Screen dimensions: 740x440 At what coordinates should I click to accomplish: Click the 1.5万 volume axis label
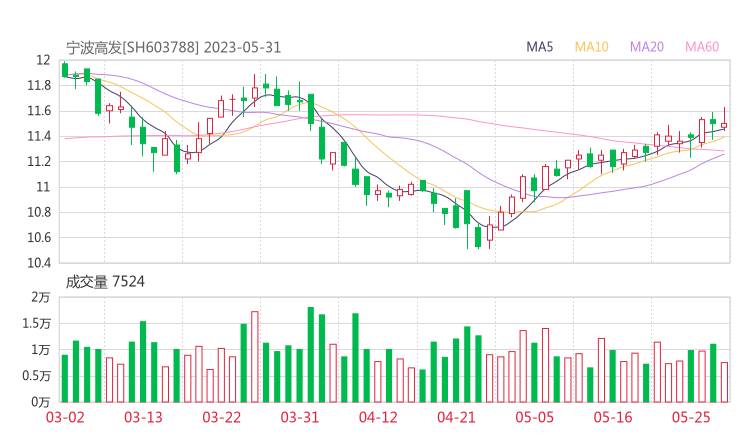pyautogui.click(x=36, y=324)
